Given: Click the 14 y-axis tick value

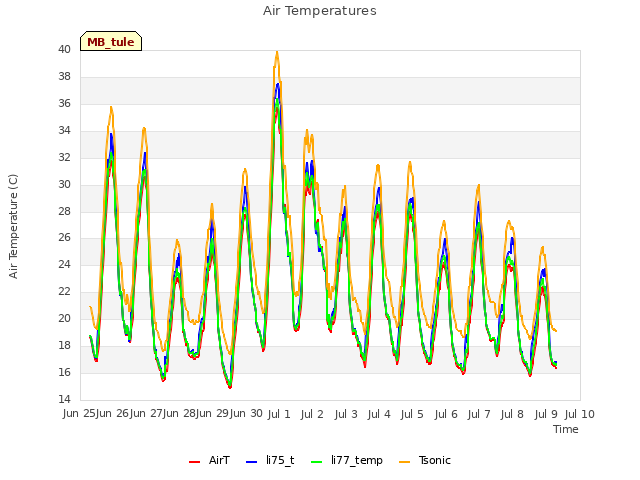Looking at the screenshot, I should pyautogui.click(x=64, y=399).
